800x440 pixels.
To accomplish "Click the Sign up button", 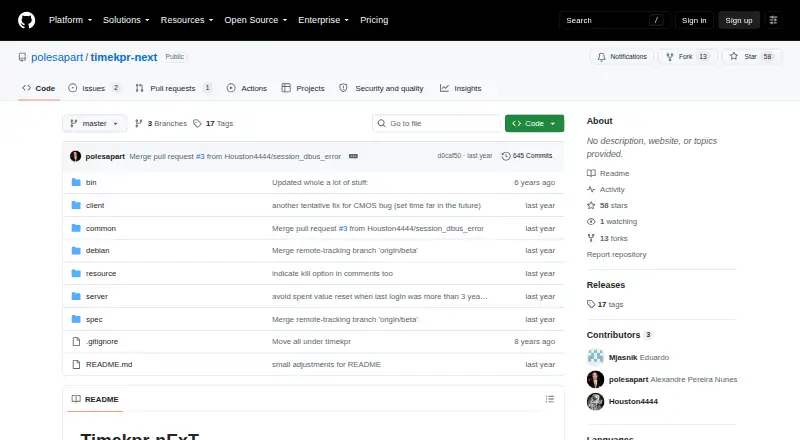I will point(739,20).
